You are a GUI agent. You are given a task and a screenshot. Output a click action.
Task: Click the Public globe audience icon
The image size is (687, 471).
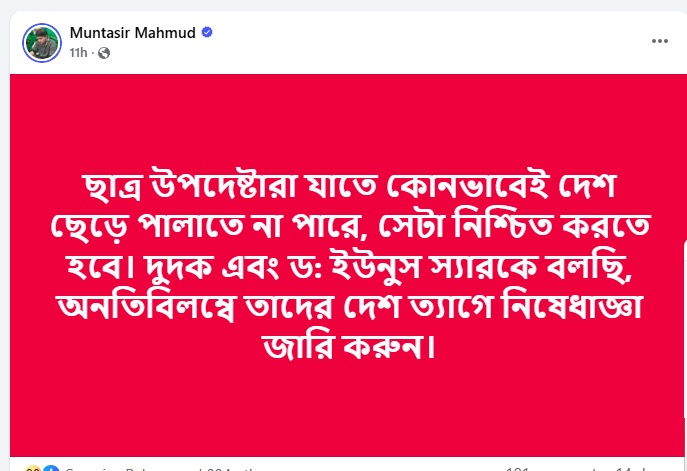104,52
